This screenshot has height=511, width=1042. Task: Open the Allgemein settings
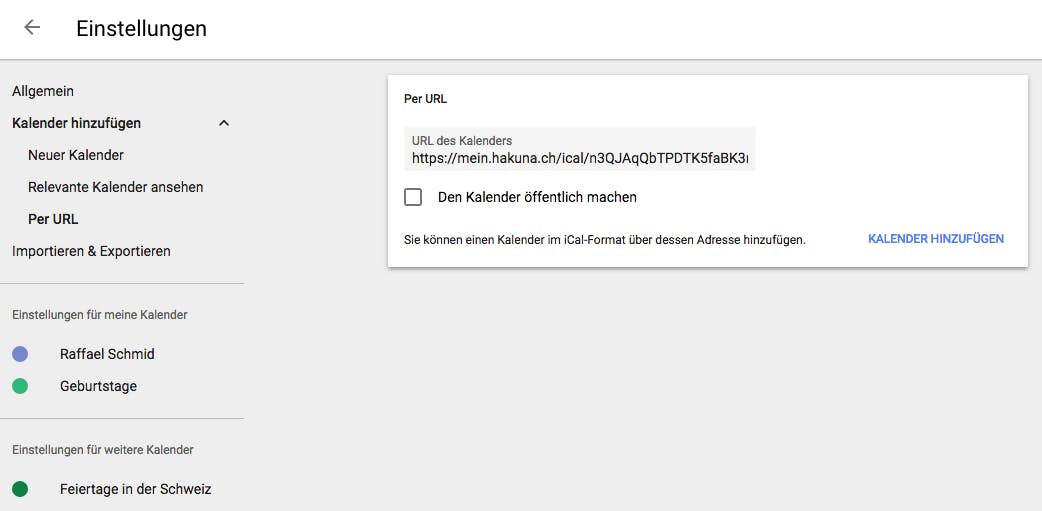tap(43, 91)
